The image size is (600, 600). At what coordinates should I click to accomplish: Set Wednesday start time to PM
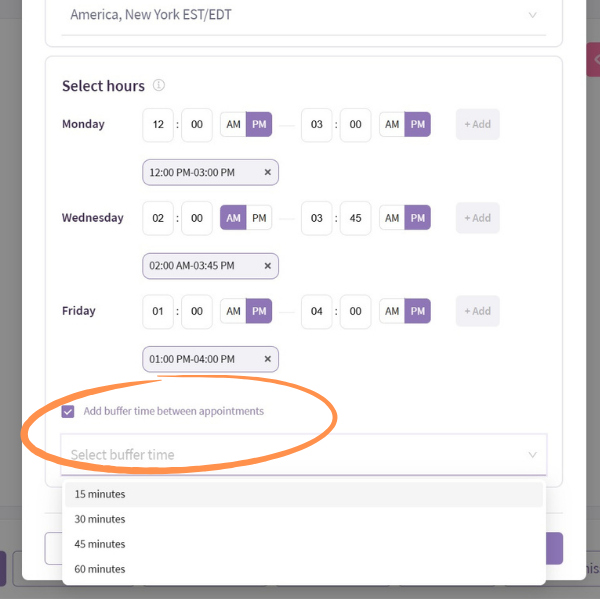click(x=259, y=218)
